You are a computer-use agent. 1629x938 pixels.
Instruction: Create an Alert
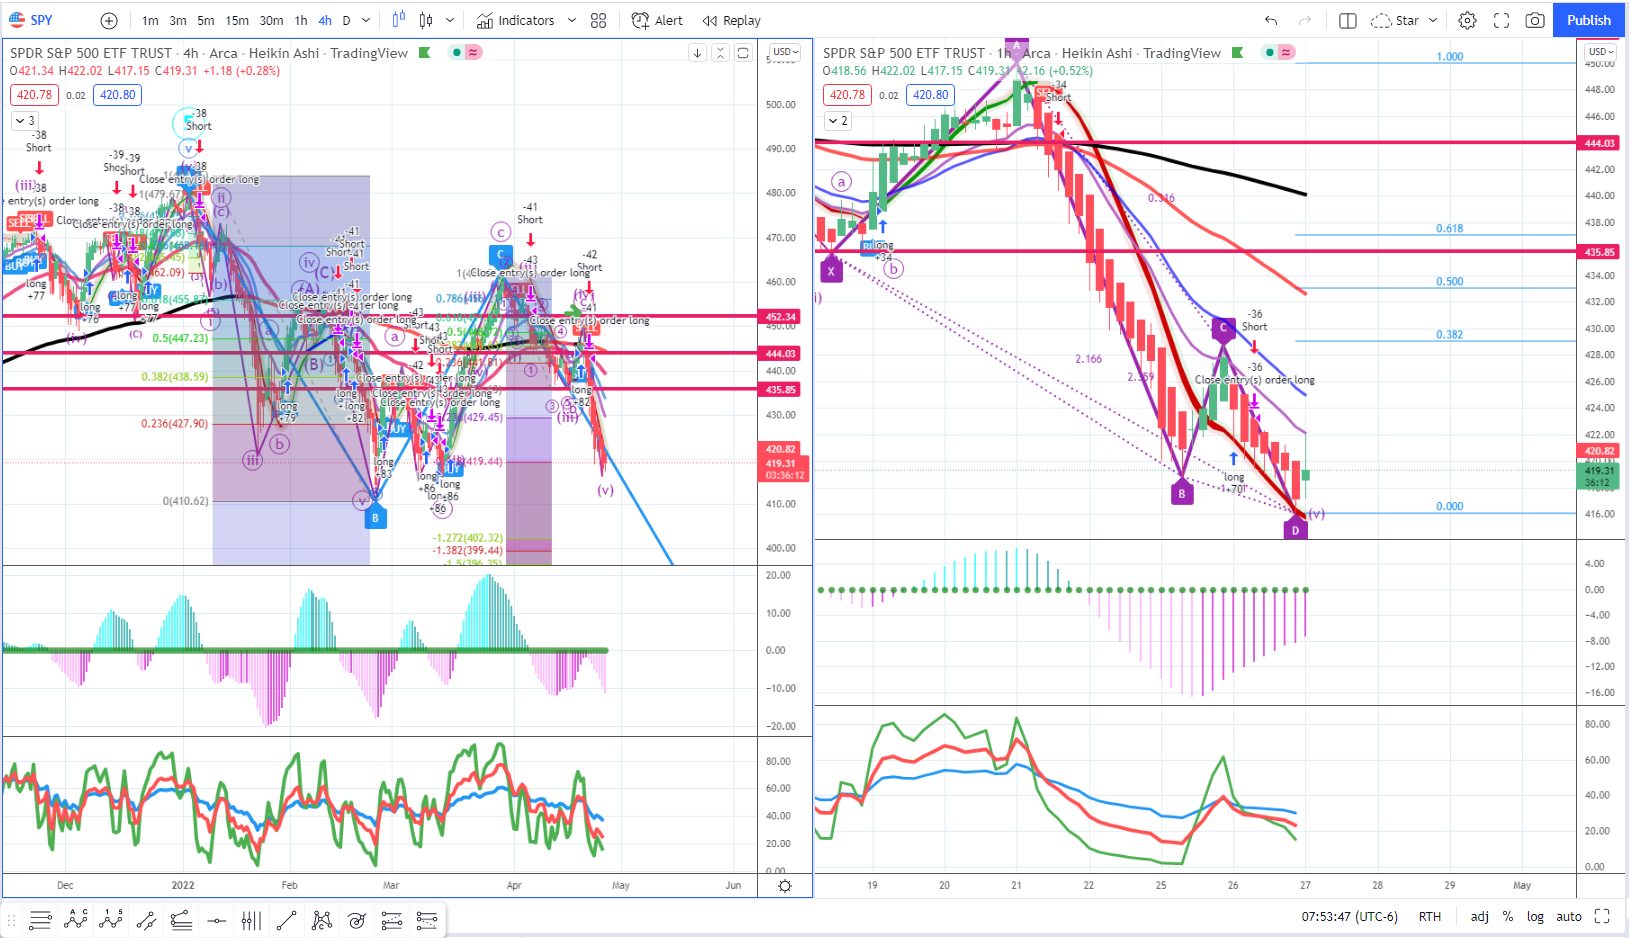(658, 20)
